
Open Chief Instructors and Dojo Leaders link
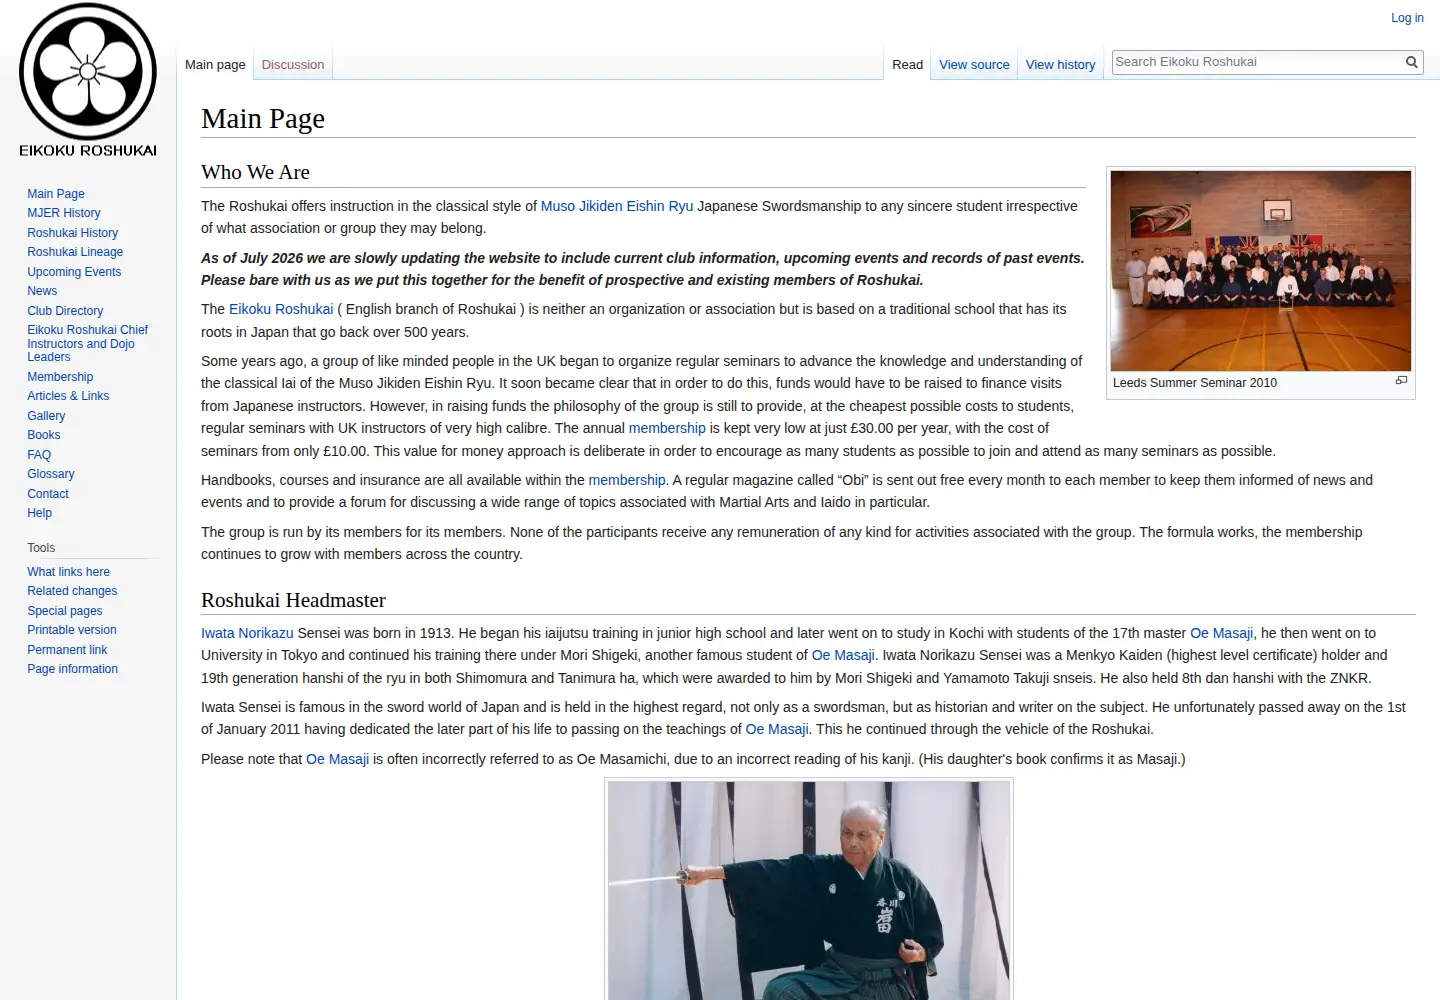[87, 343]
